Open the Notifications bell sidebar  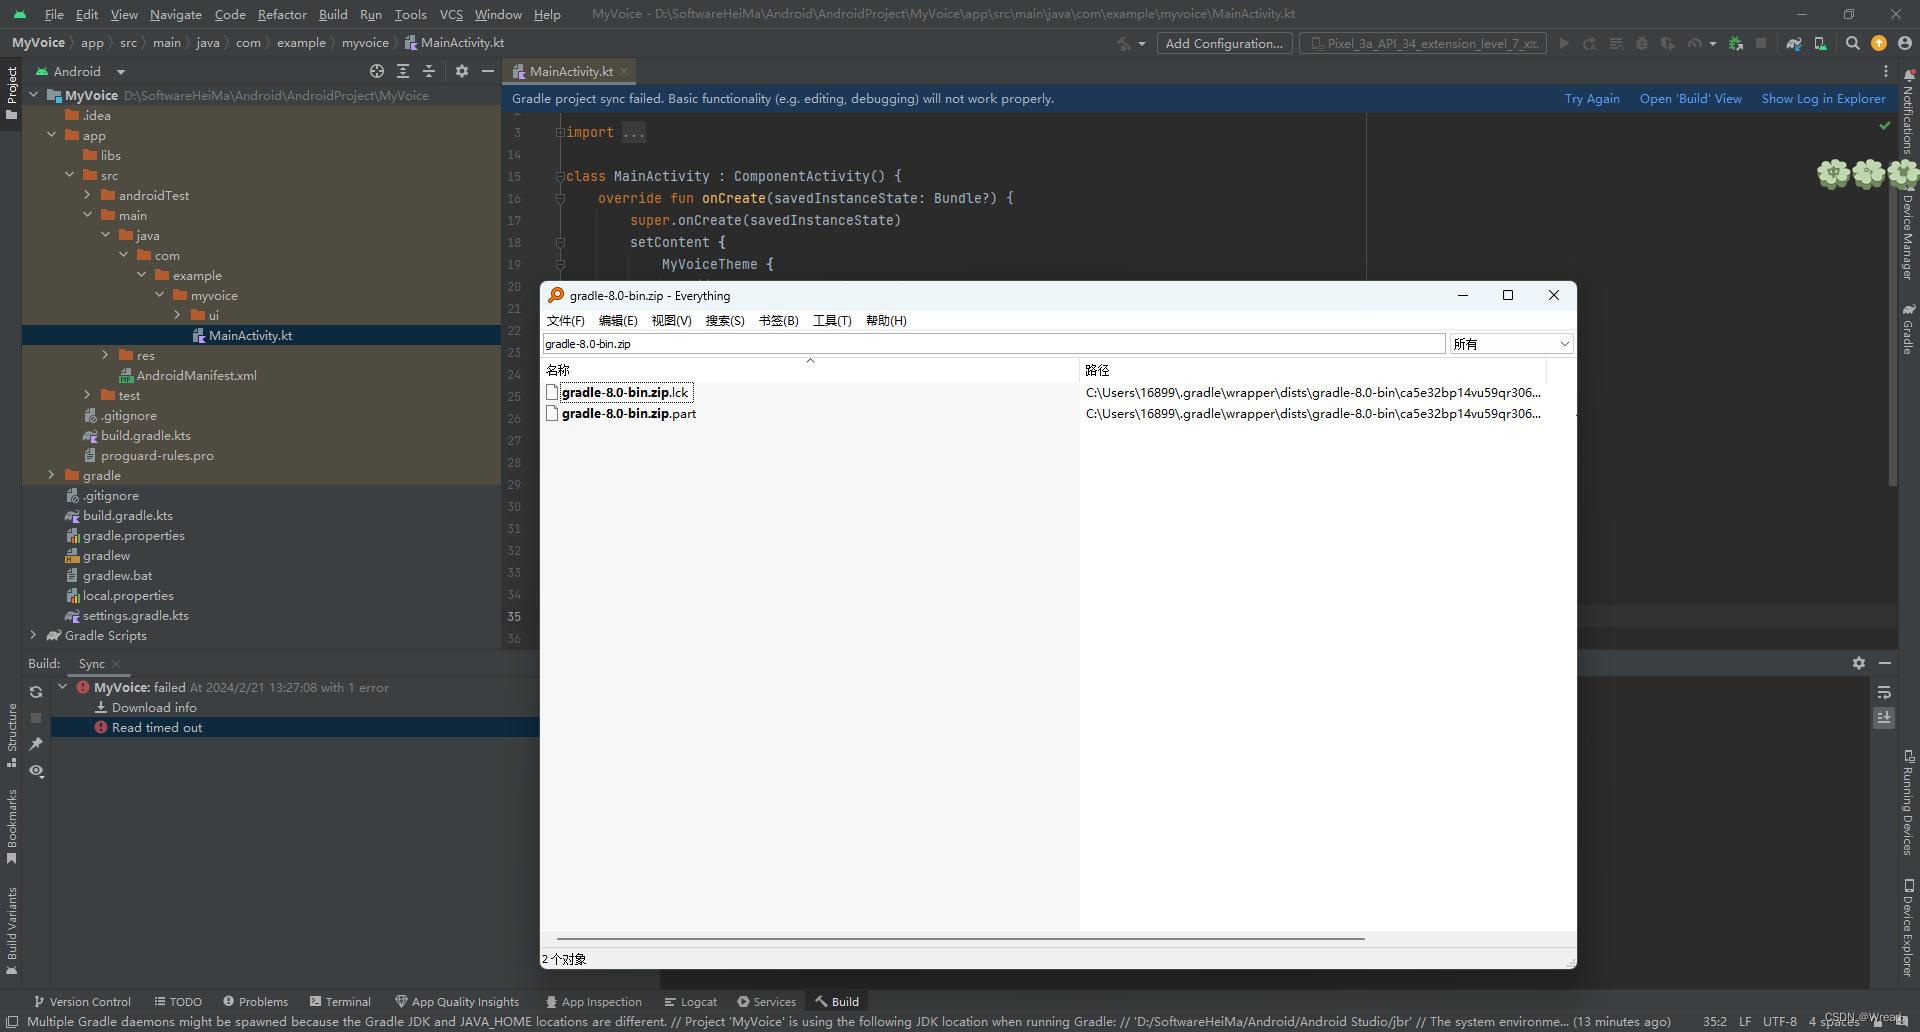(1908, 110)
